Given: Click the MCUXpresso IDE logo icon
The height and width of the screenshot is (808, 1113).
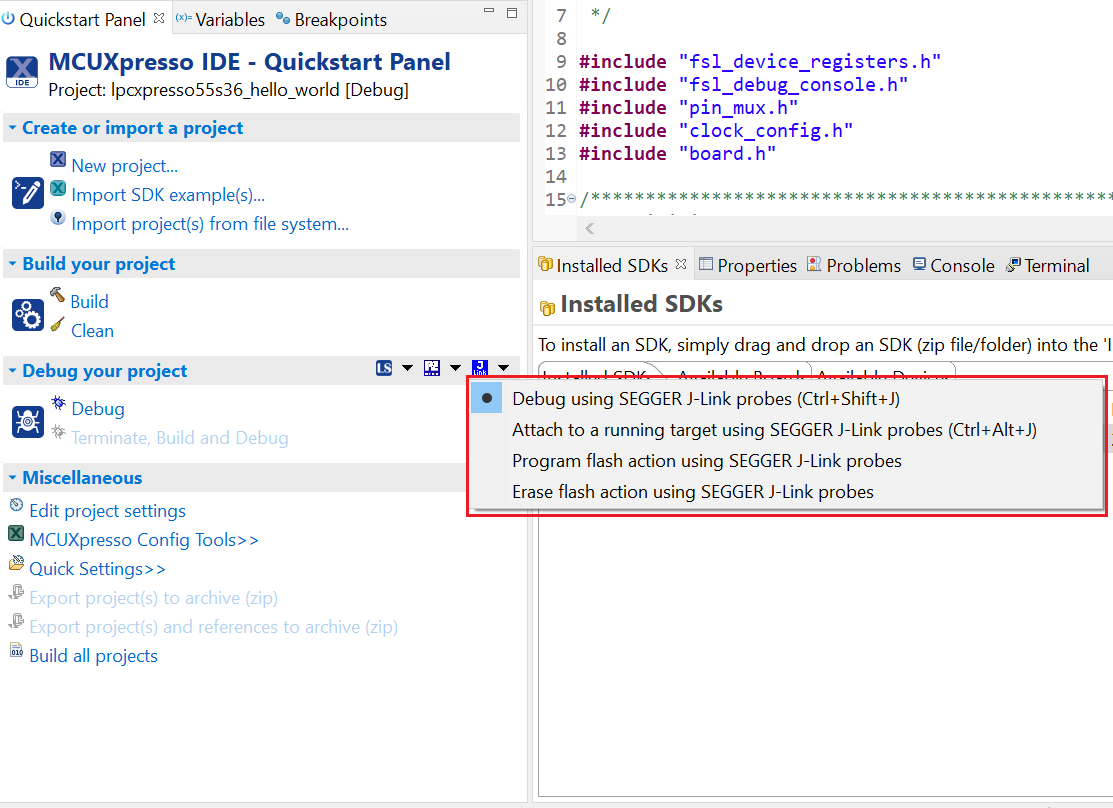Looking at the screenshot, I should tap(22, 72).
